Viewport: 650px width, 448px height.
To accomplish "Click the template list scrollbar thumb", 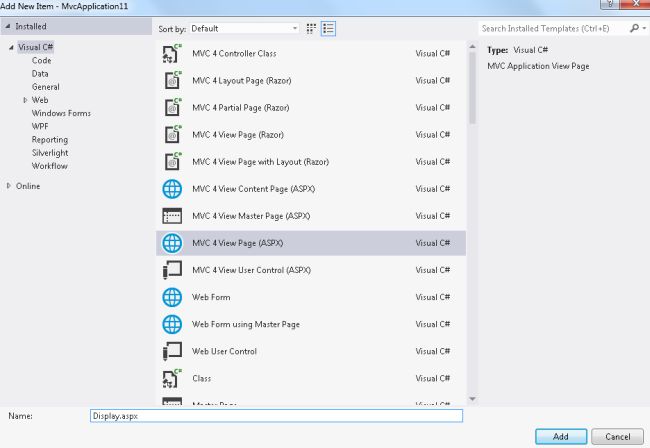I will [x=472, y=88].
